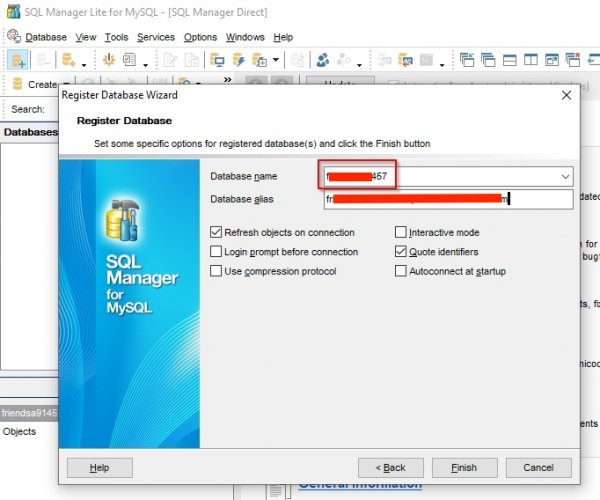The height and width of the screenshot is (500, 600).
Task: Click the blue user manager toolbar icon
Action: click(x=322, y=61)
